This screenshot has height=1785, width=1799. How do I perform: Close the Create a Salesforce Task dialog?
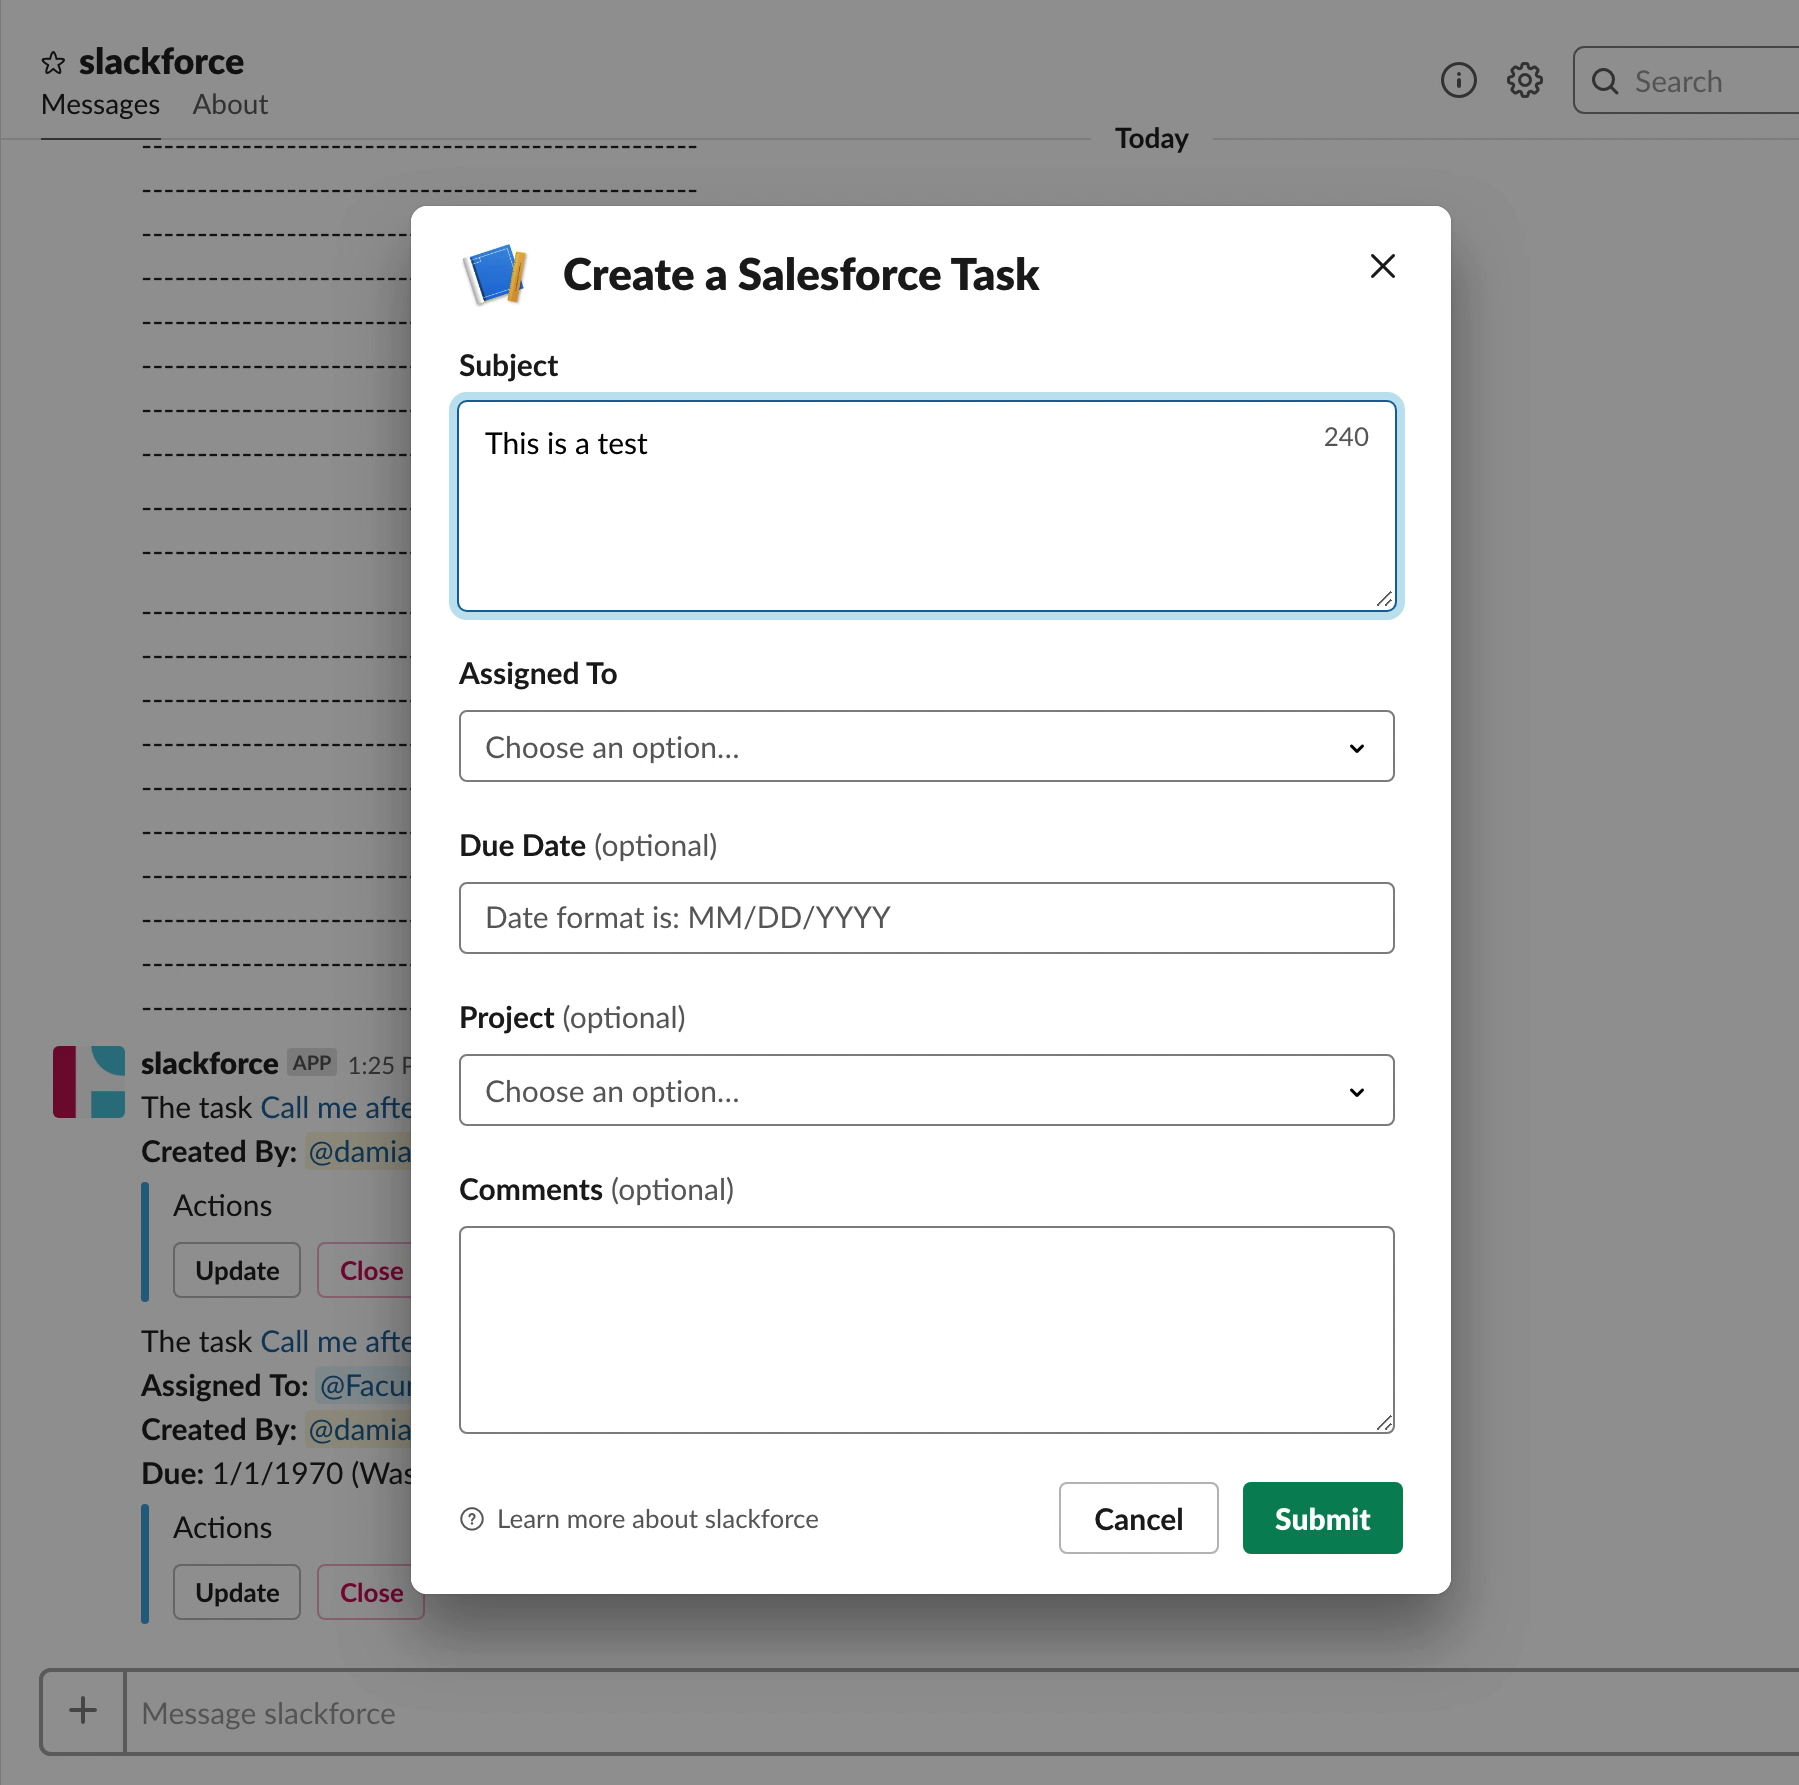coord(1382,266)
